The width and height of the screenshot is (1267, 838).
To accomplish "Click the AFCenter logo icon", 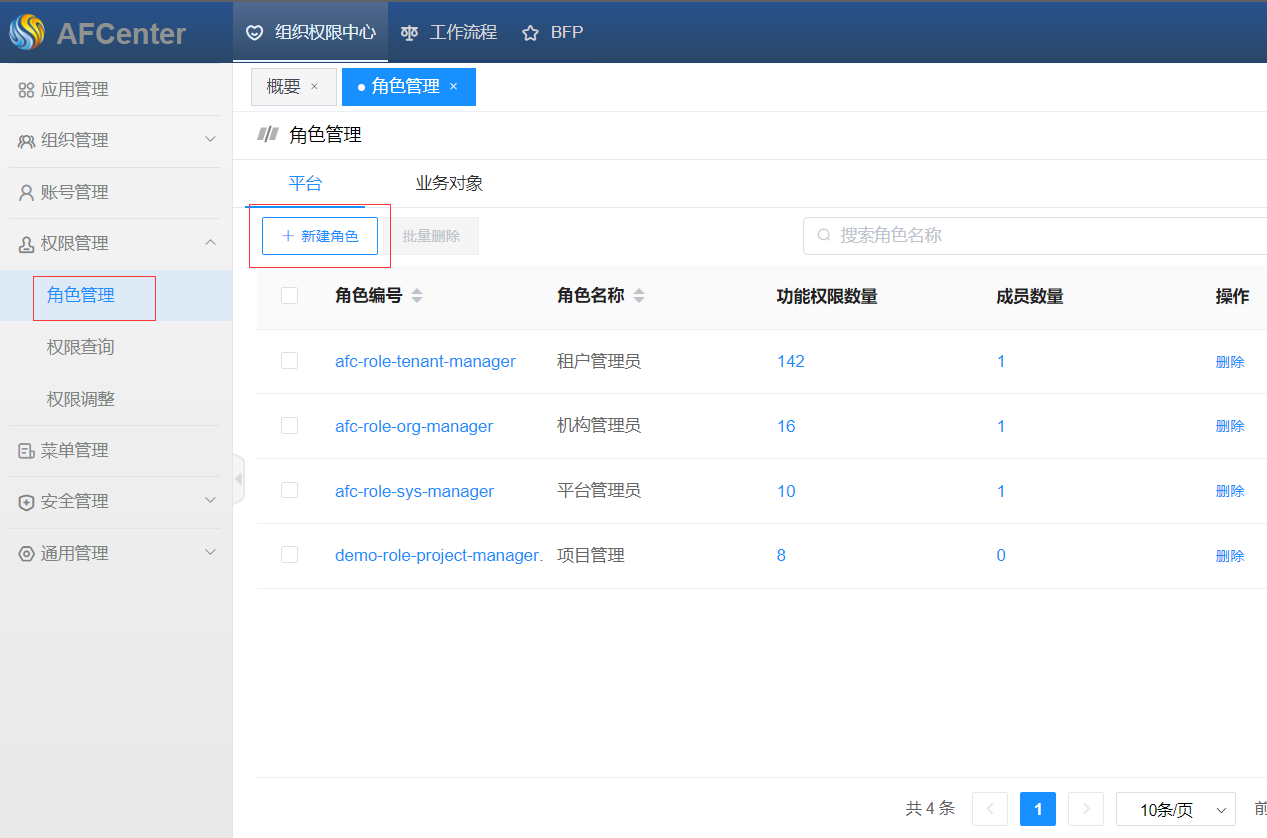I will point(27,33).
